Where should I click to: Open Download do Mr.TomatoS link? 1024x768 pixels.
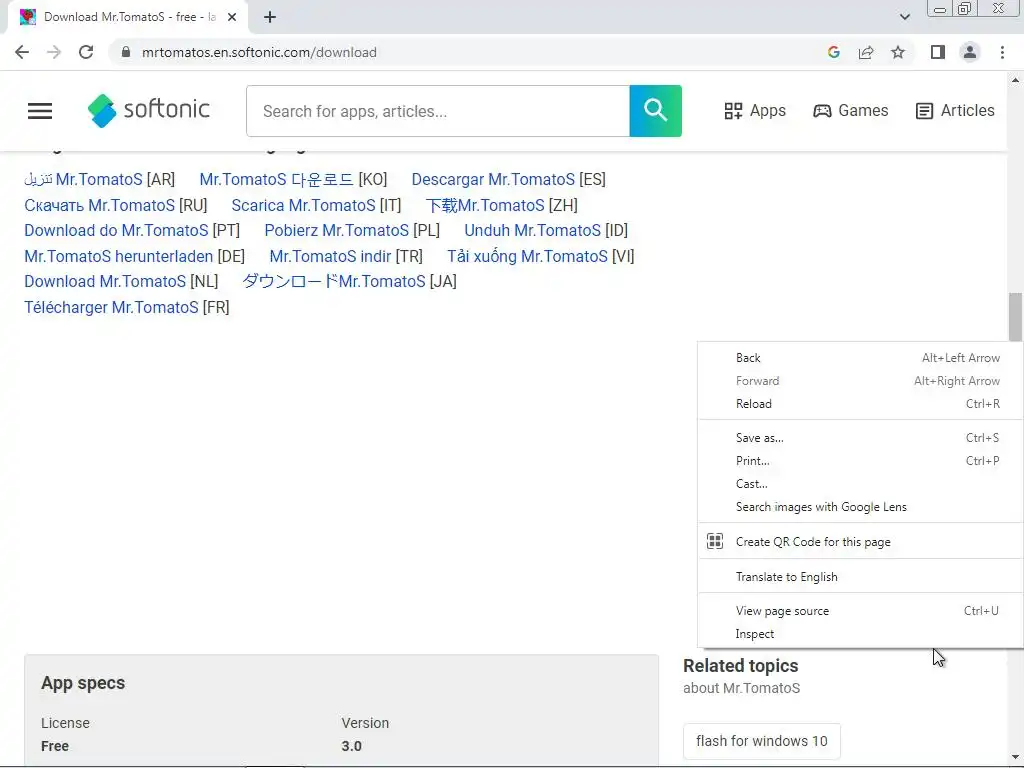tap(116, 231)
